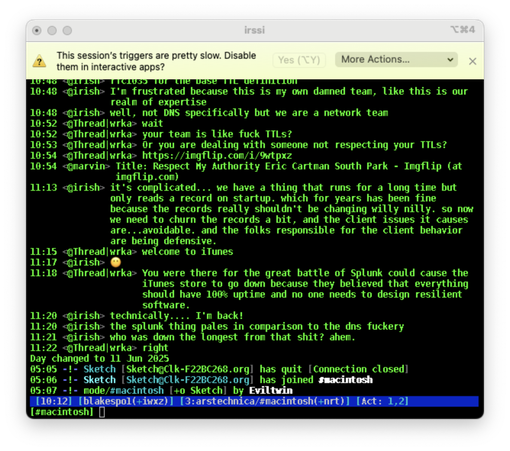The width and height of the screenshot is (510, 451).
Task: Dismiss the slow triggers notification
Action: pyautogui.click(x=472, y=61)
